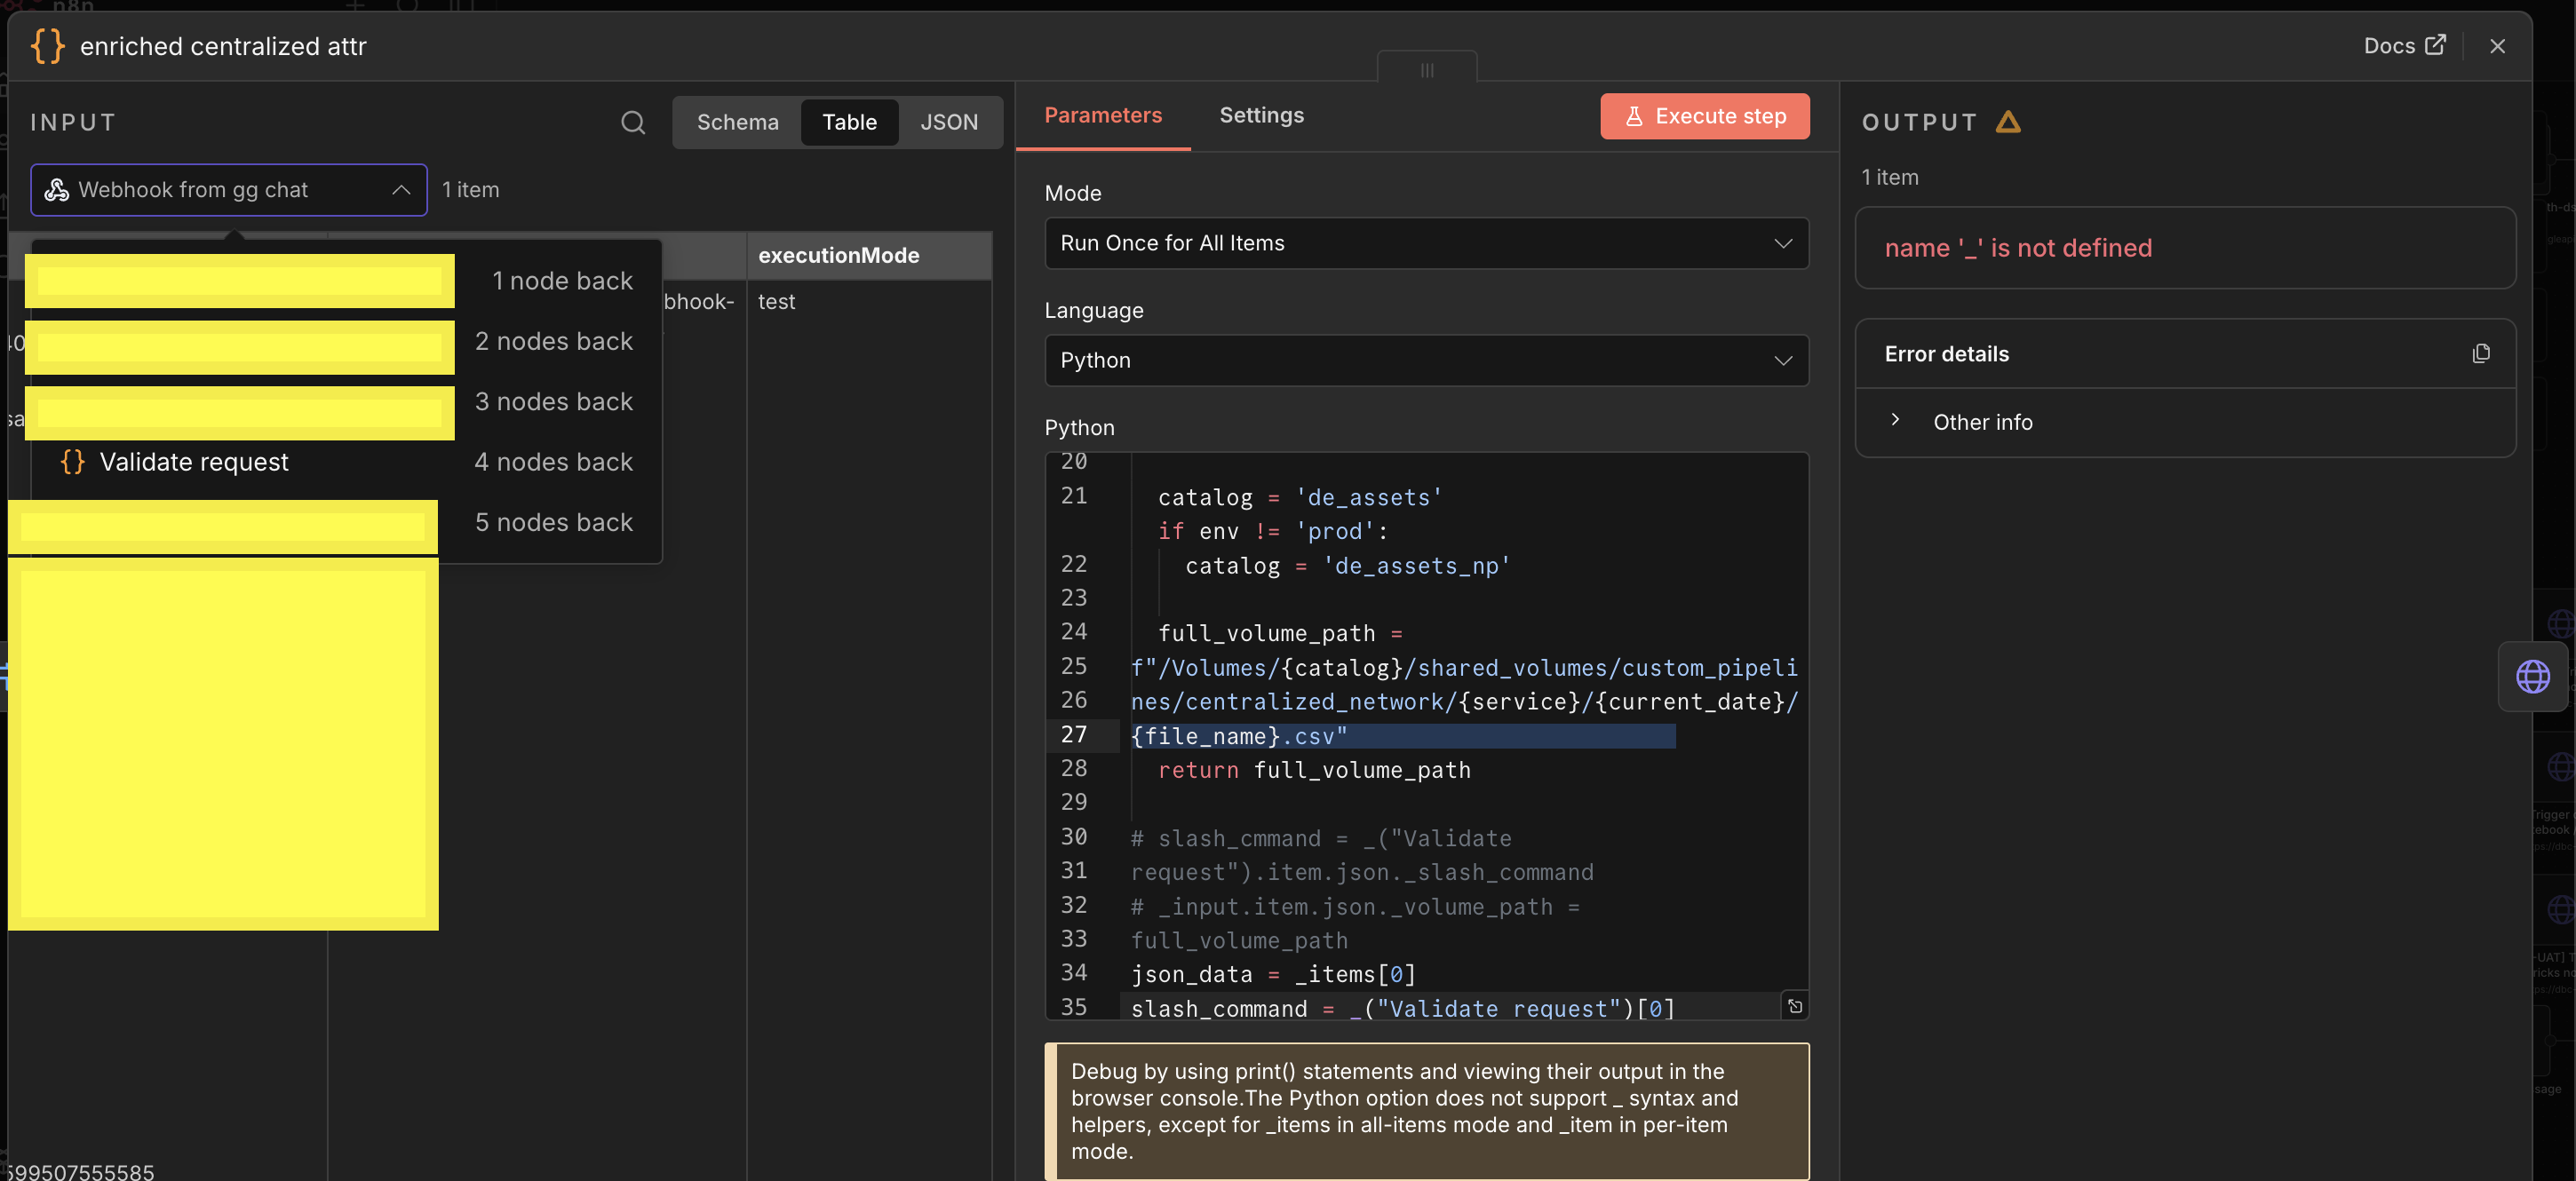
Task: Switch input view to Table
Action: coord(849,122)
